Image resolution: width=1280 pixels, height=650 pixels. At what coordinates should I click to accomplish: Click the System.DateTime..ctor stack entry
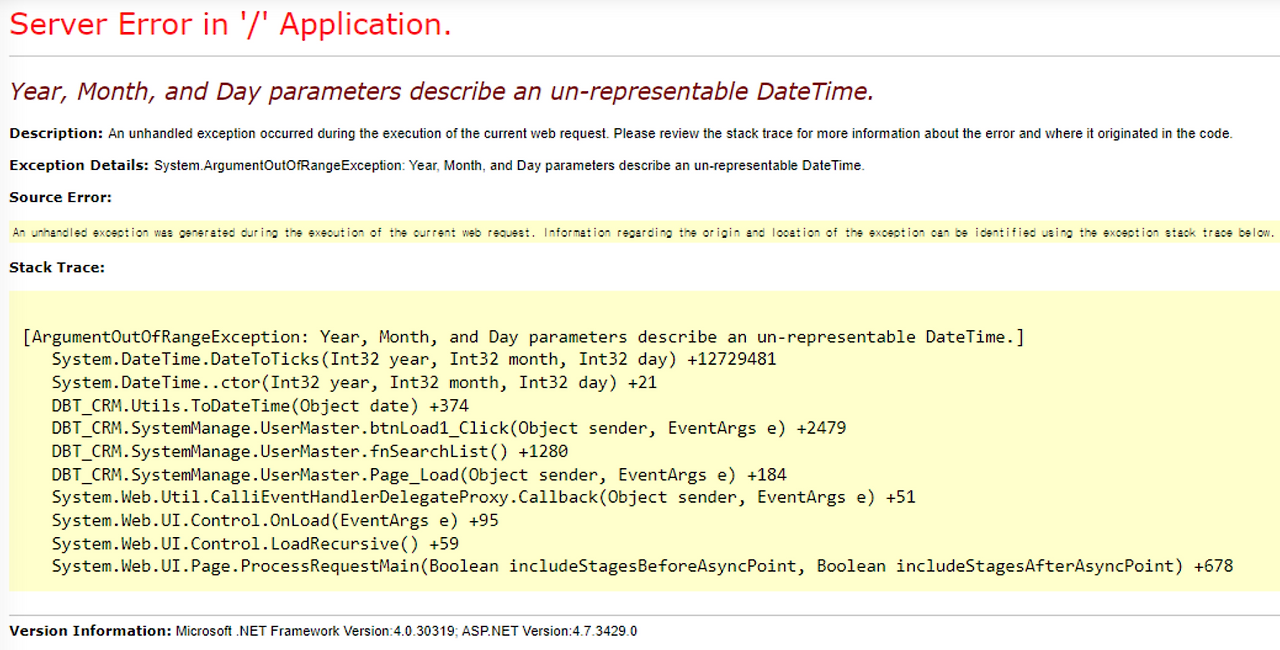[354, 382]
